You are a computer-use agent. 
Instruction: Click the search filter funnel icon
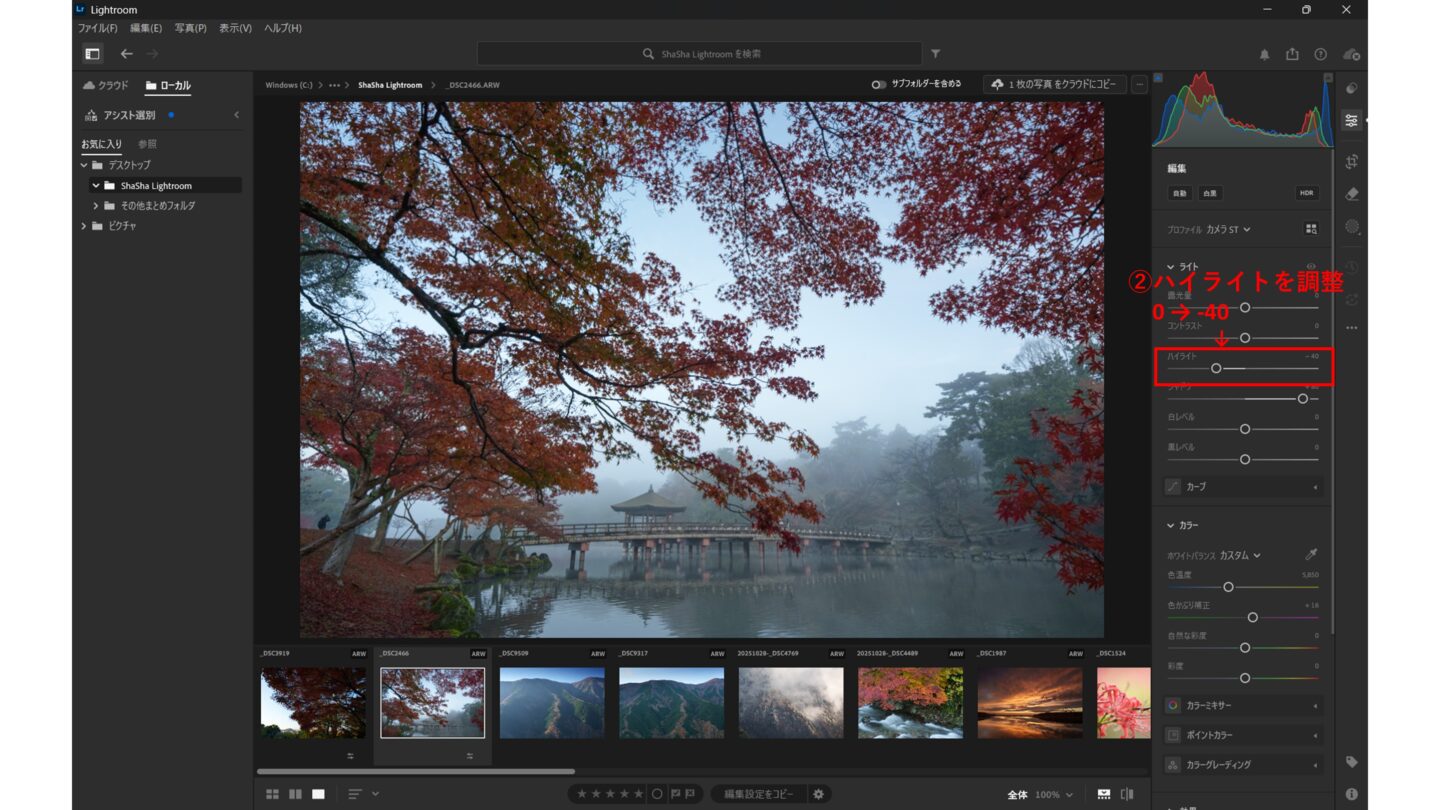click(936, 54)
